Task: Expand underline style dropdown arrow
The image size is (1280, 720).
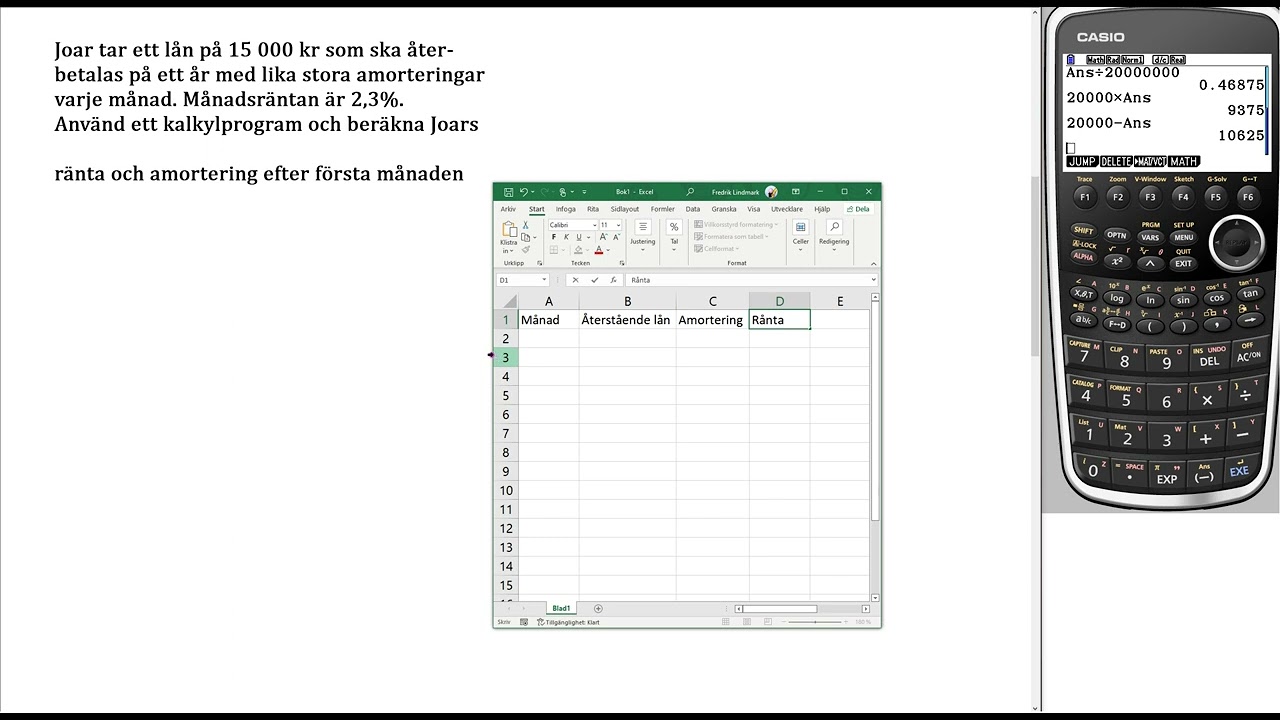Action: click(x=588, y=237)
